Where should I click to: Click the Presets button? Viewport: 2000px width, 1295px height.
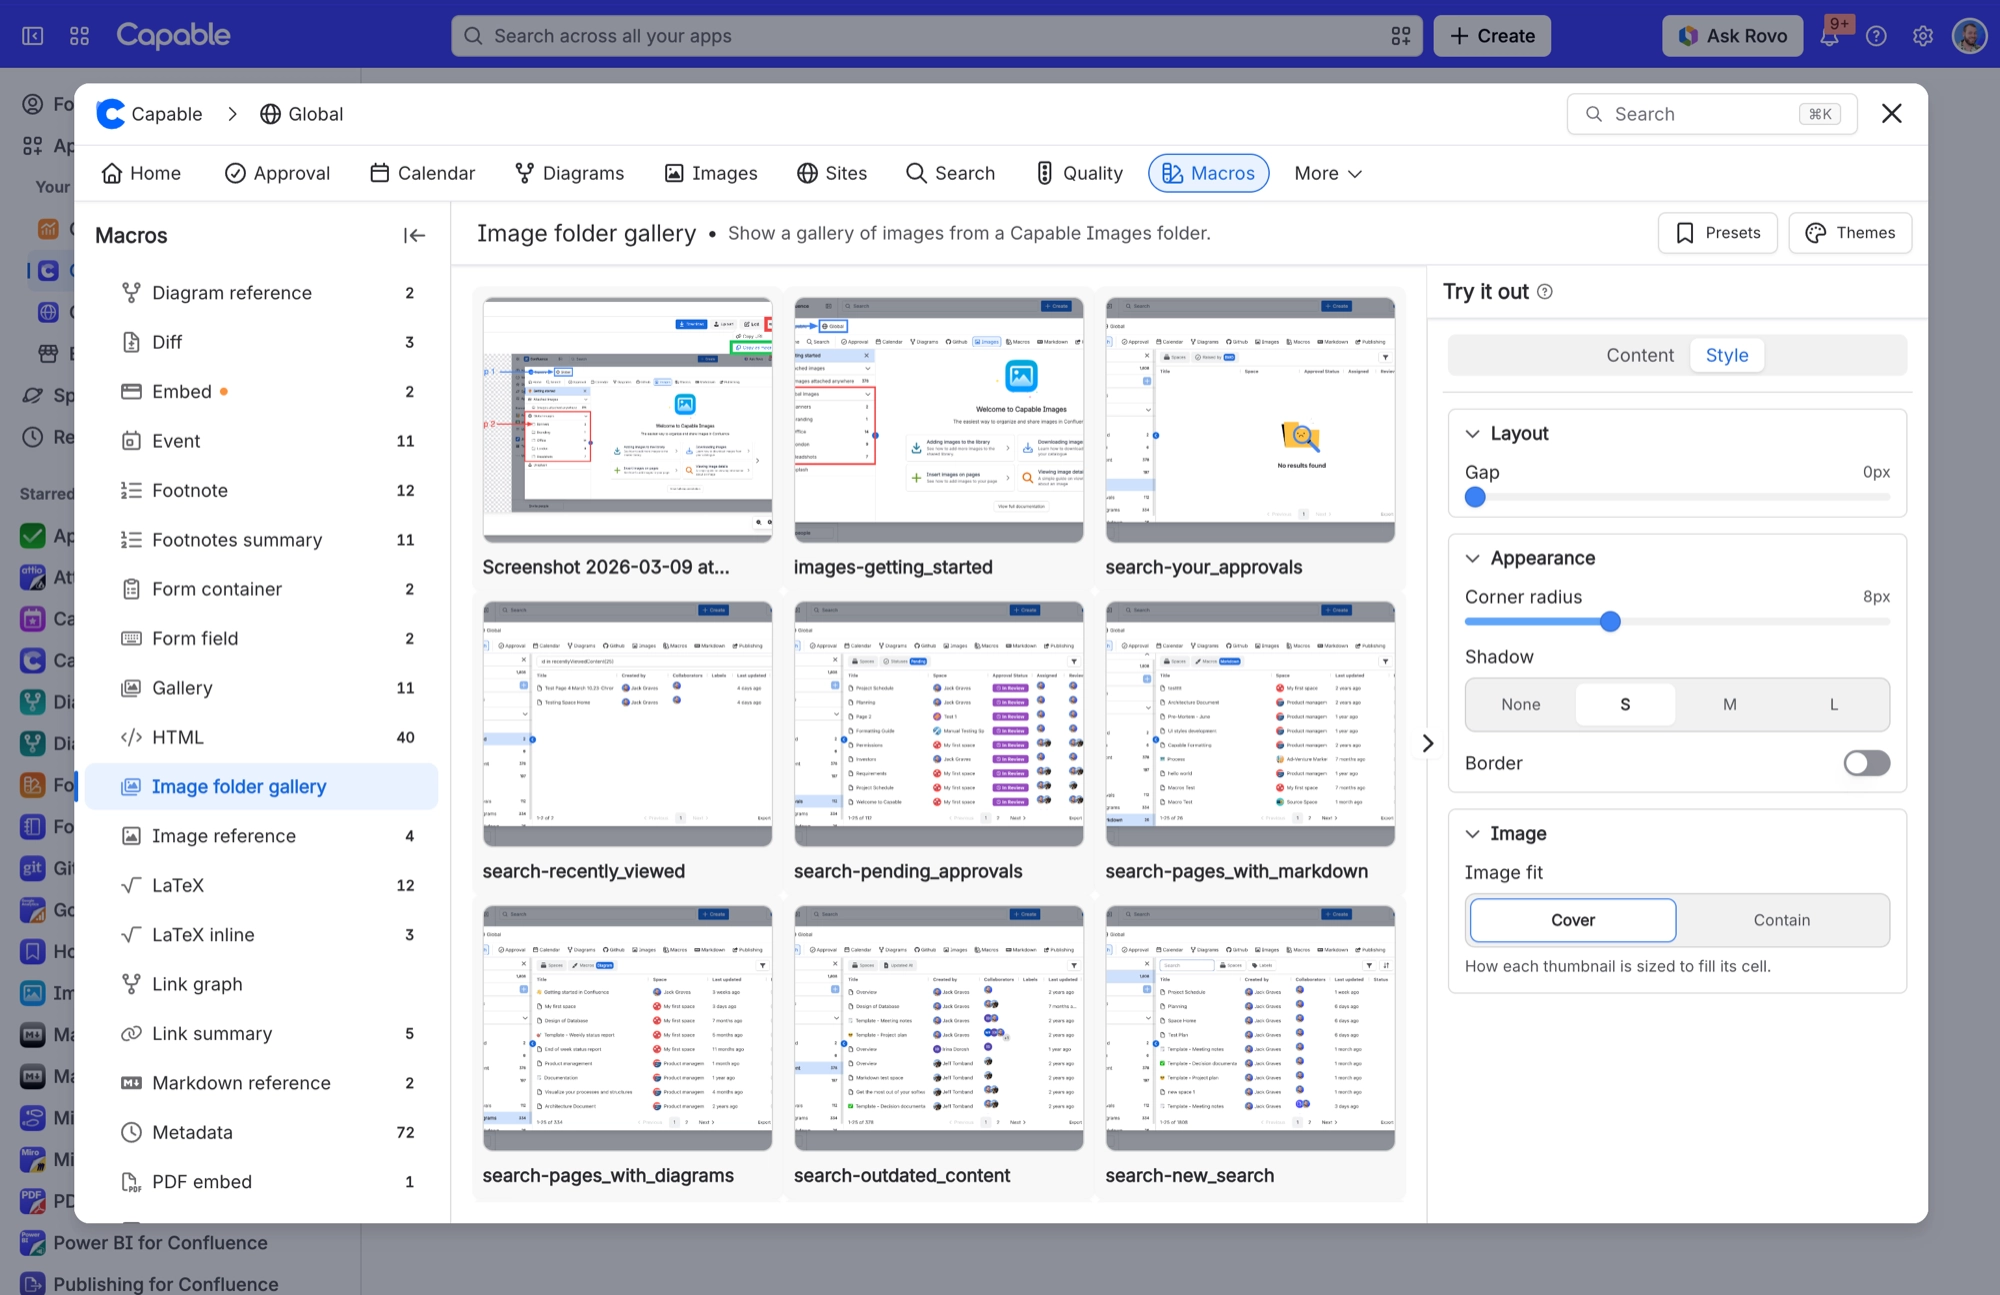click(1718, 233)
